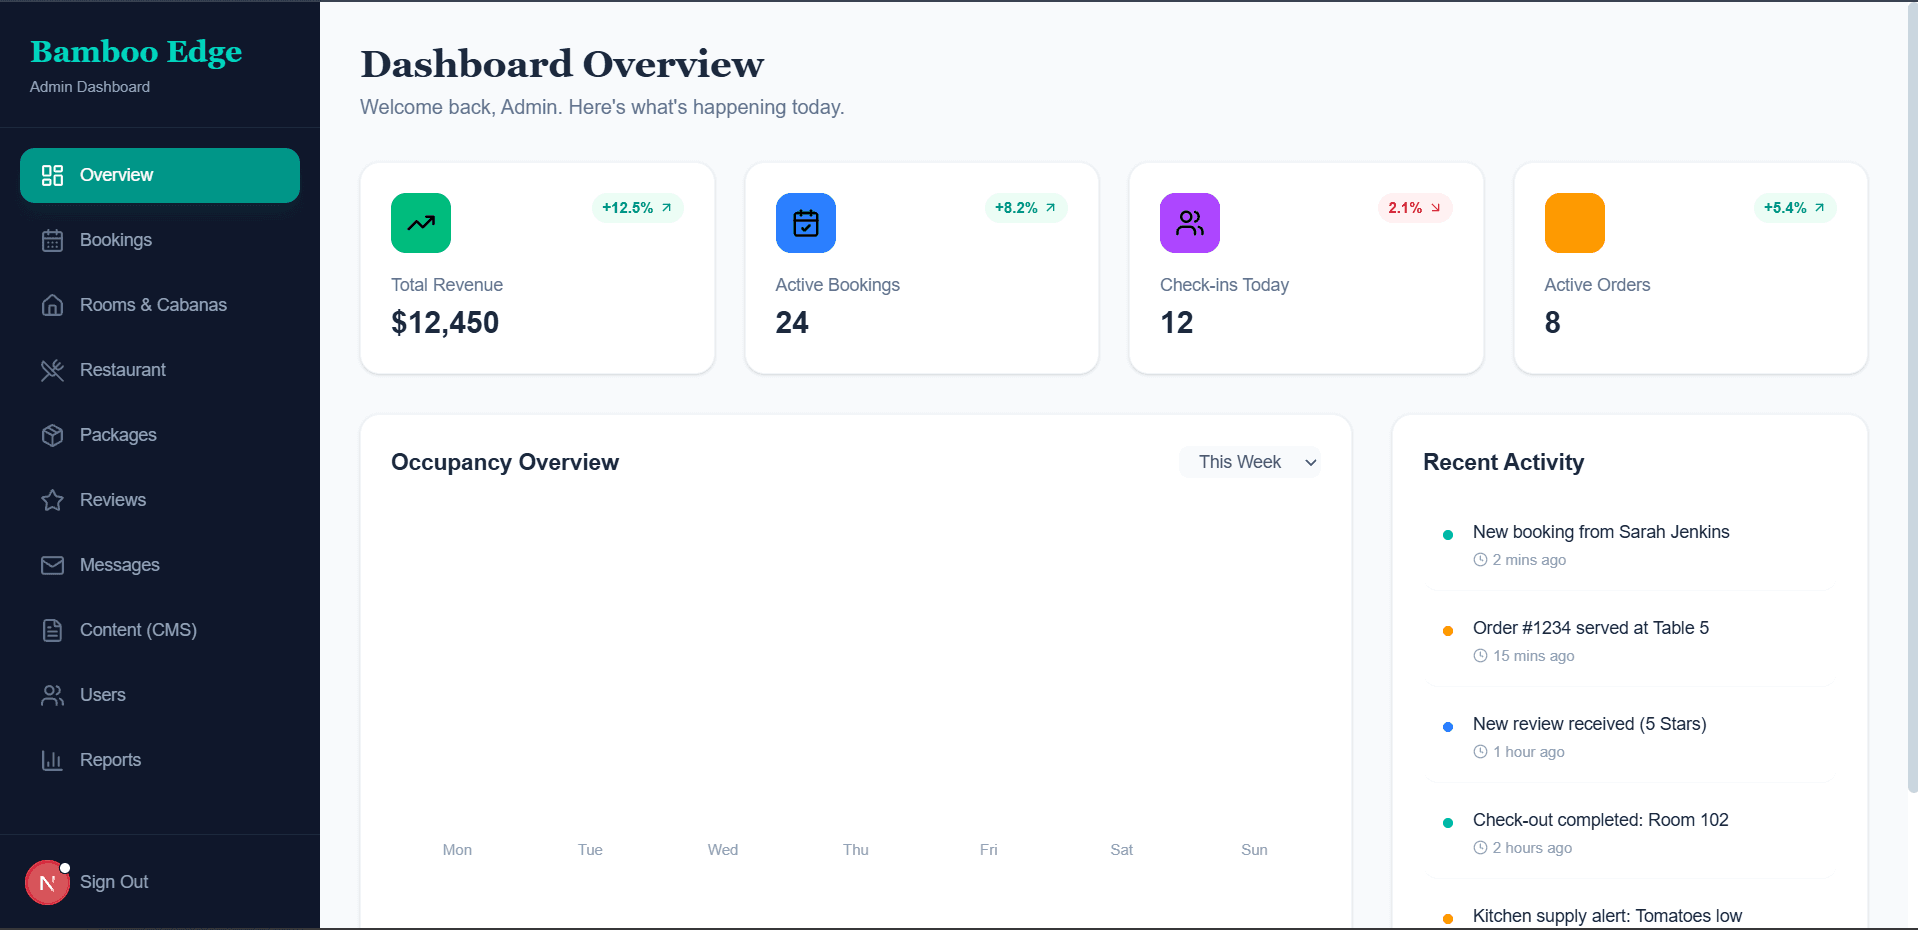The width and height of the screenshot is (1918, 930).
Task: Select the Bookings calendar icon in sidebar
Action: tap(53, 240)
